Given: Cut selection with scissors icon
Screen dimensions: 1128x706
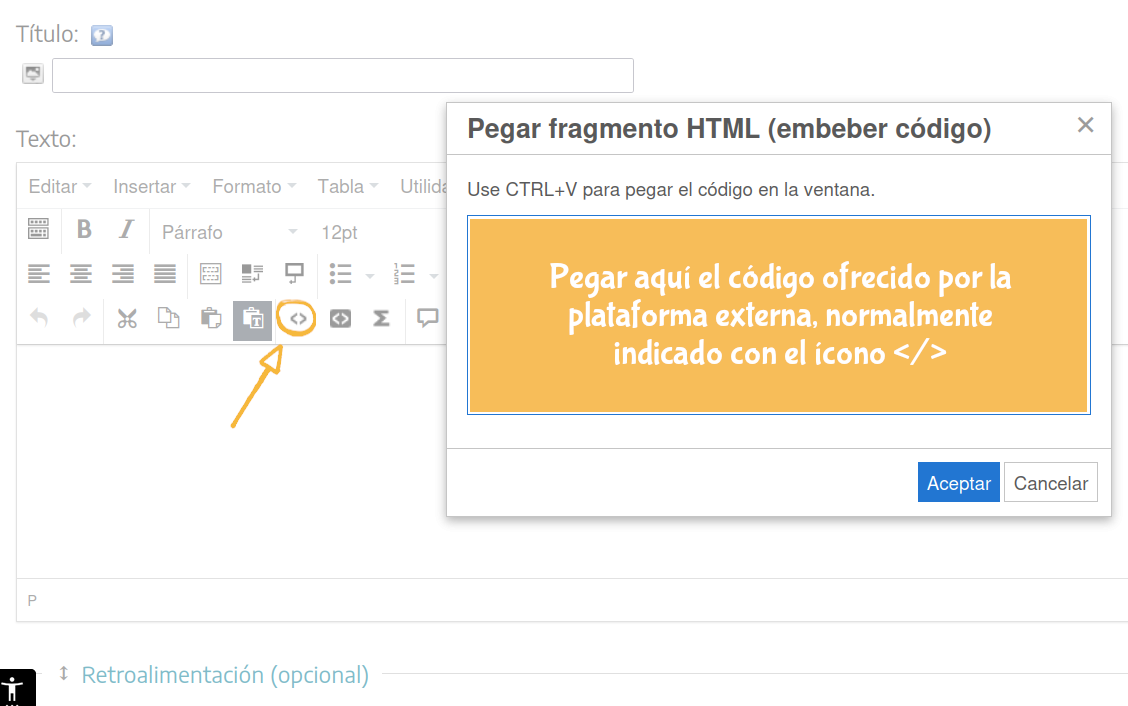Looking at the screenshot, I should [x=126, y=319].
